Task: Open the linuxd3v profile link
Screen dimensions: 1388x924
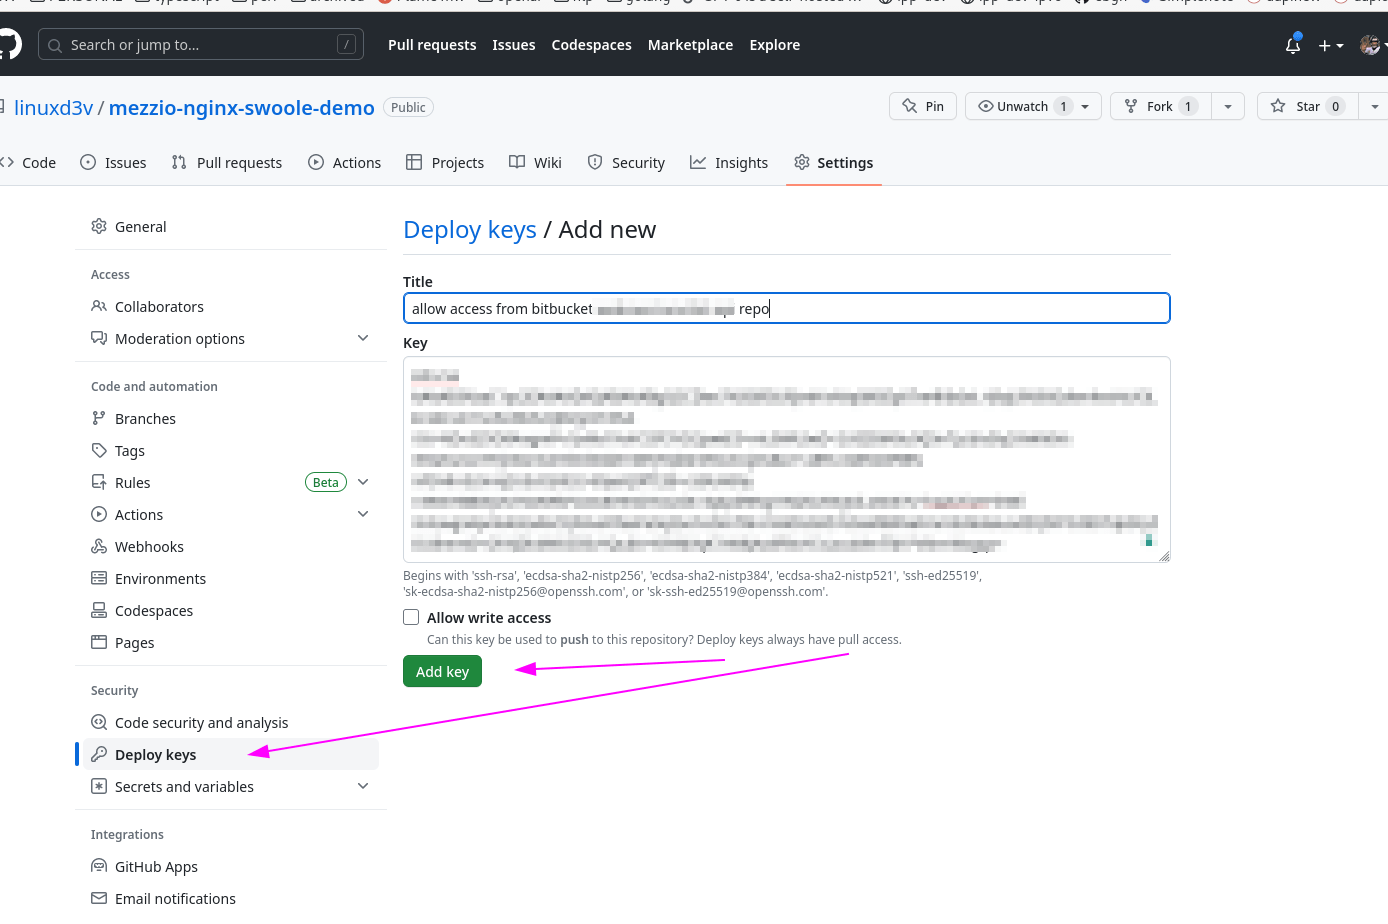Action: [54, 107]
